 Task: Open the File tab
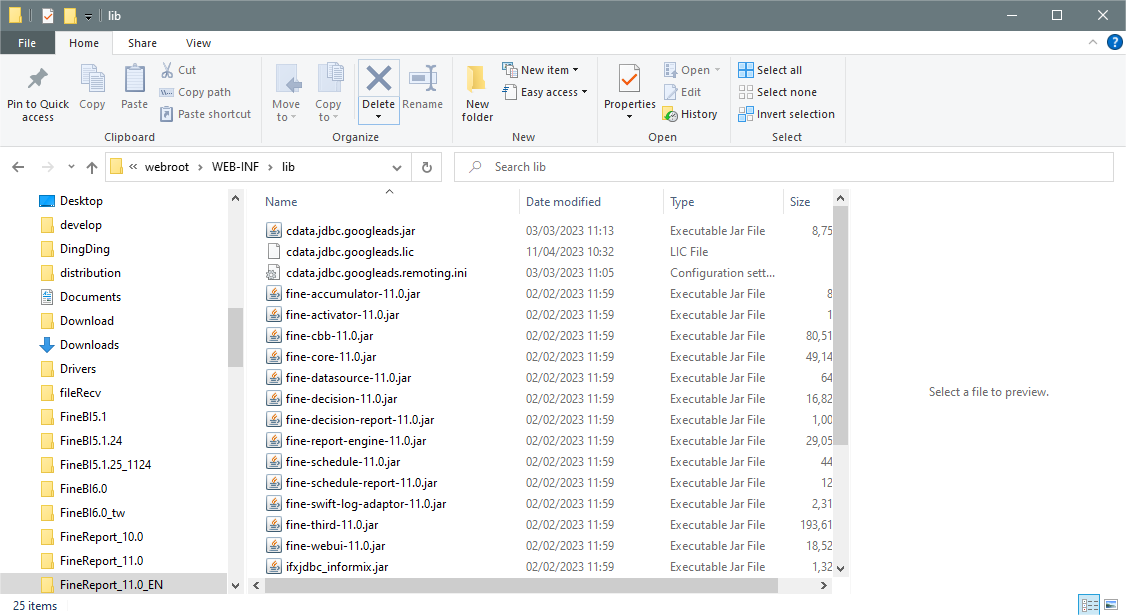point(27,43)
